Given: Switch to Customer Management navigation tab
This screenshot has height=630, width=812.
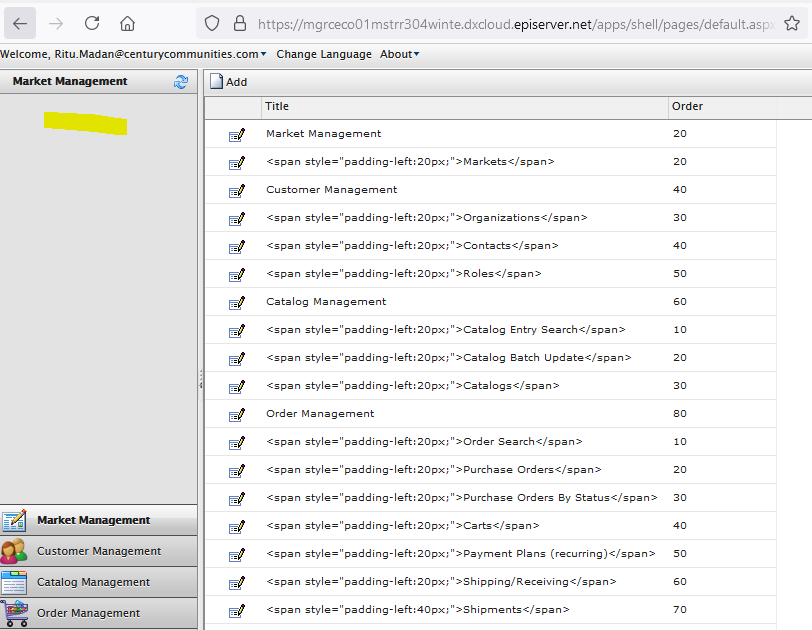Looking at the screenshot, I should (98, 551).
